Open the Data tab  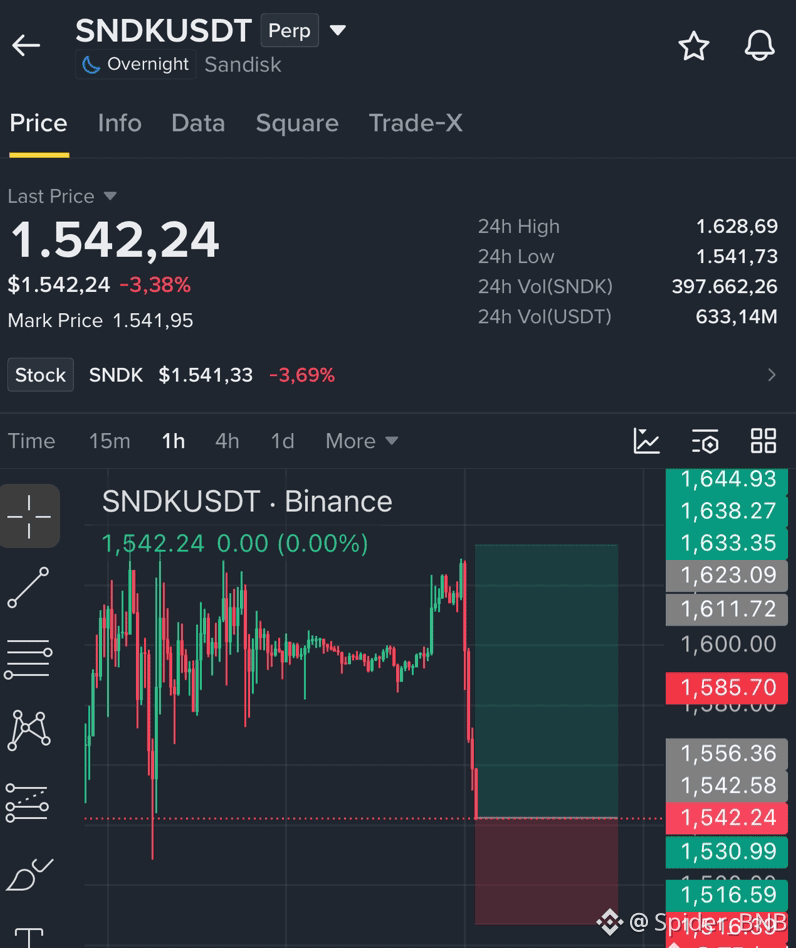click(x=198, y=123)
